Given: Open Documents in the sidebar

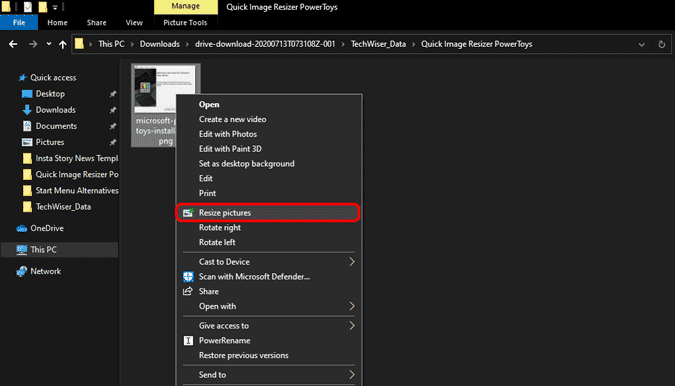Looking at the screenshot, I should click(x=56, y=126).
